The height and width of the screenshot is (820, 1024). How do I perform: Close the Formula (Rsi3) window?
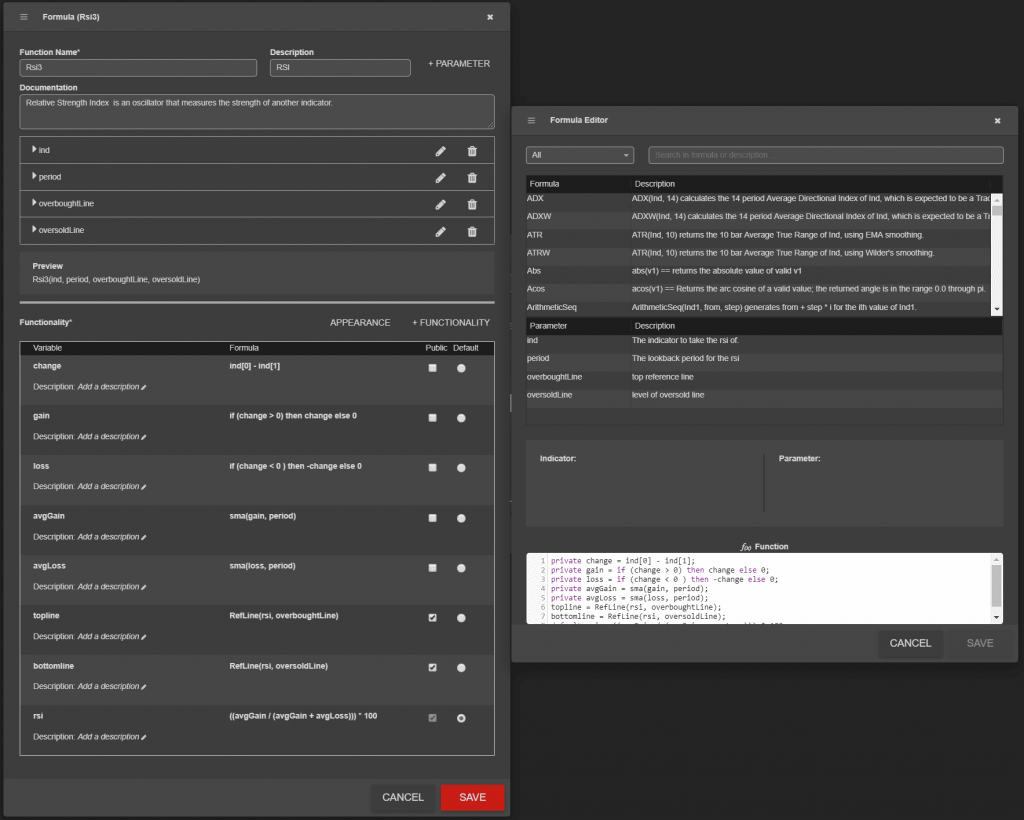(490, 17)
